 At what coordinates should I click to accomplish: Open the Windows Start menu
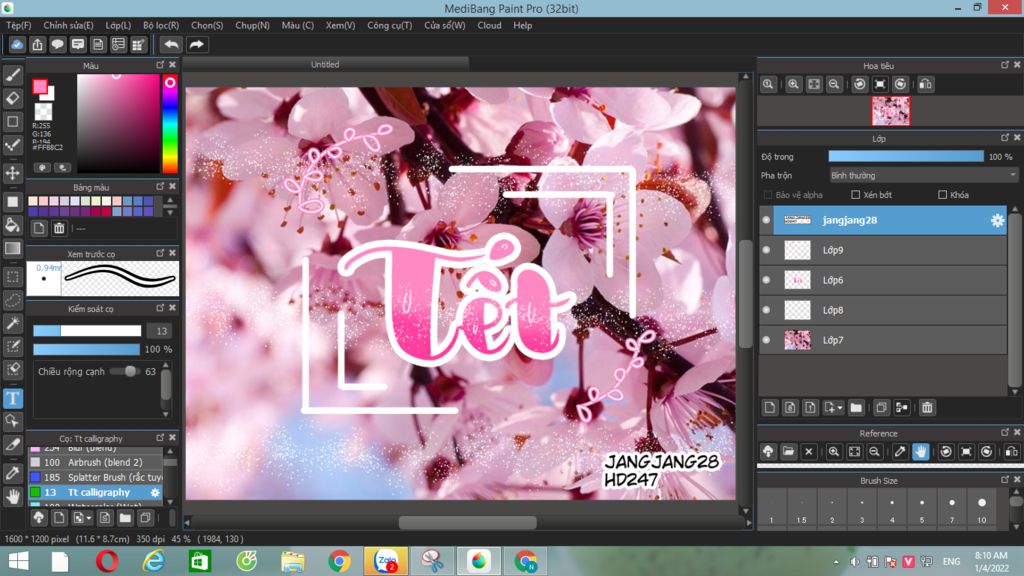point(18,561)
